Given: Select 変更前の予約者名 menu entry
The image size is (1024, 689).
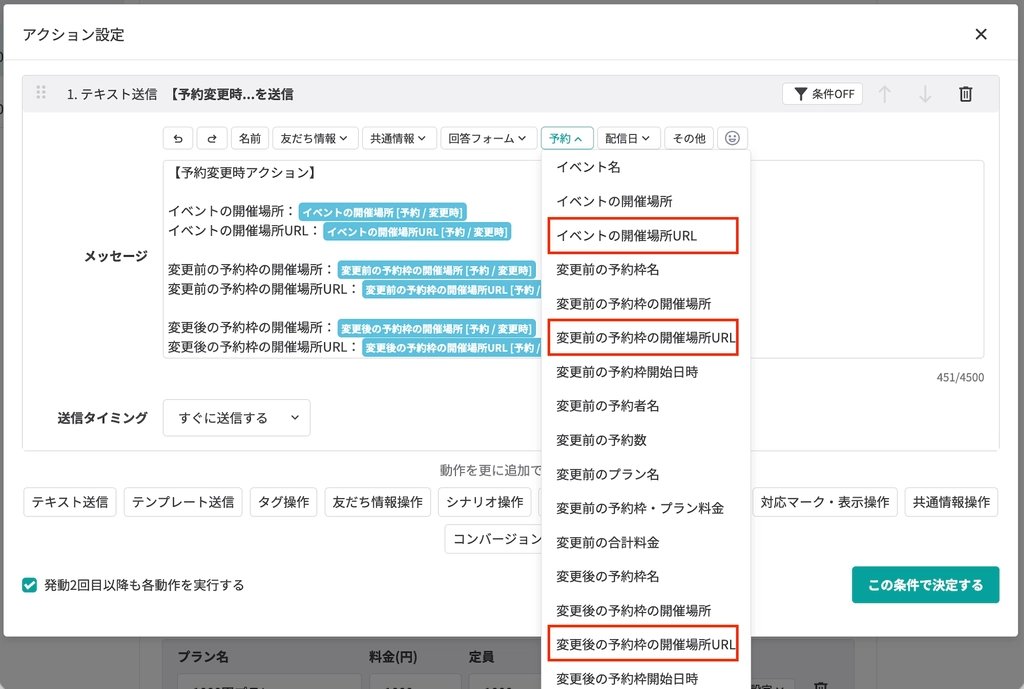Looking at the screenshot, I should (x=646, y=406).
